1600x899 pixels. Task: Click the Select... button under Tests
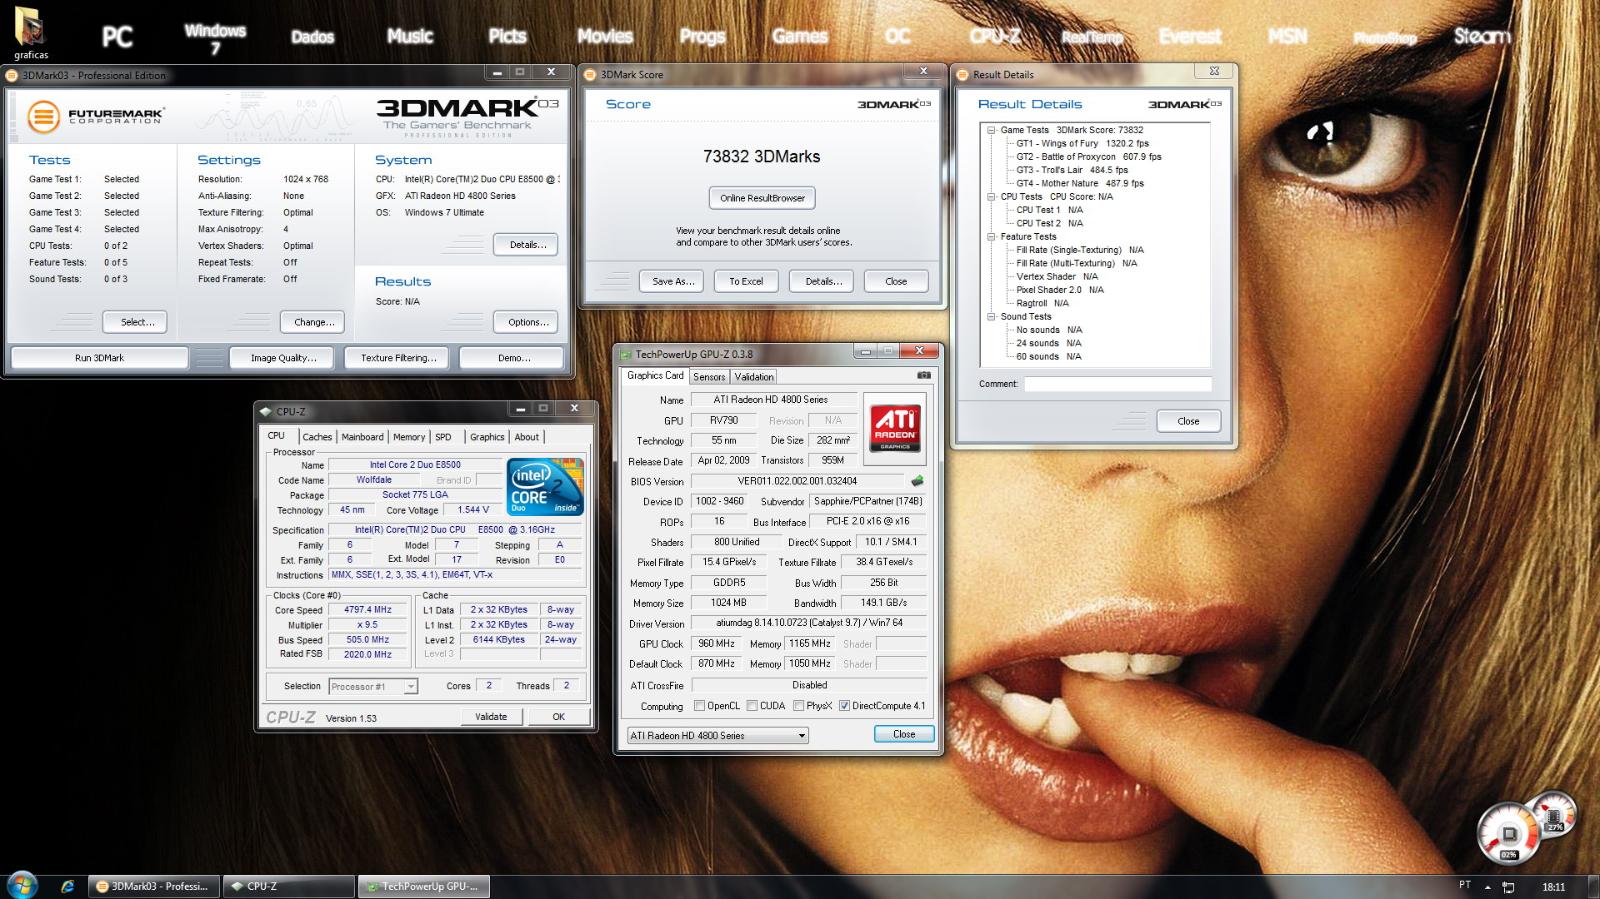click(x=136, y=322)
